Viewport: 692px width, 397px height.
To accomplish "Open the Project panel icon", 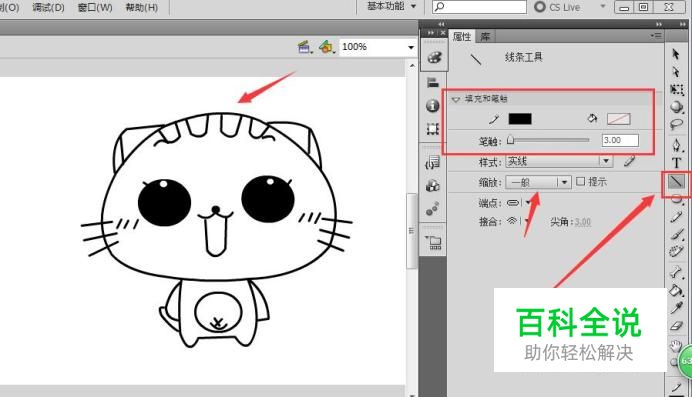I will point(434,243).
